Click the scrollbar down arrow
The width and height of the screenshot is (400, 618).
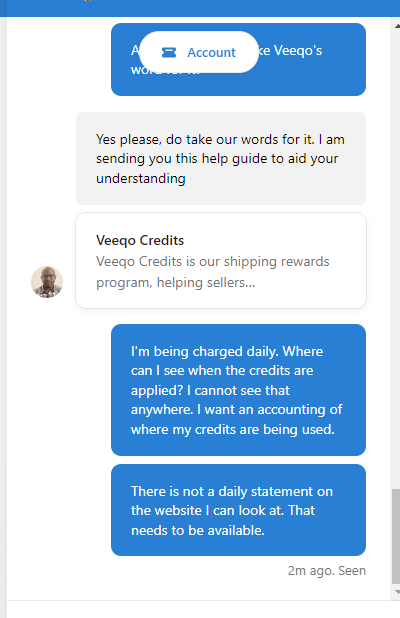click(396, 592)
